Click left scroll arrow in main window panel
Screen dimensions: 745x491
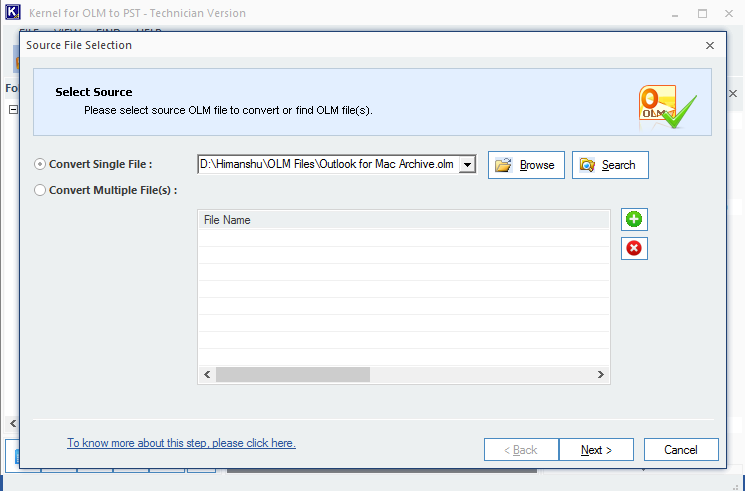pos(13,423)
